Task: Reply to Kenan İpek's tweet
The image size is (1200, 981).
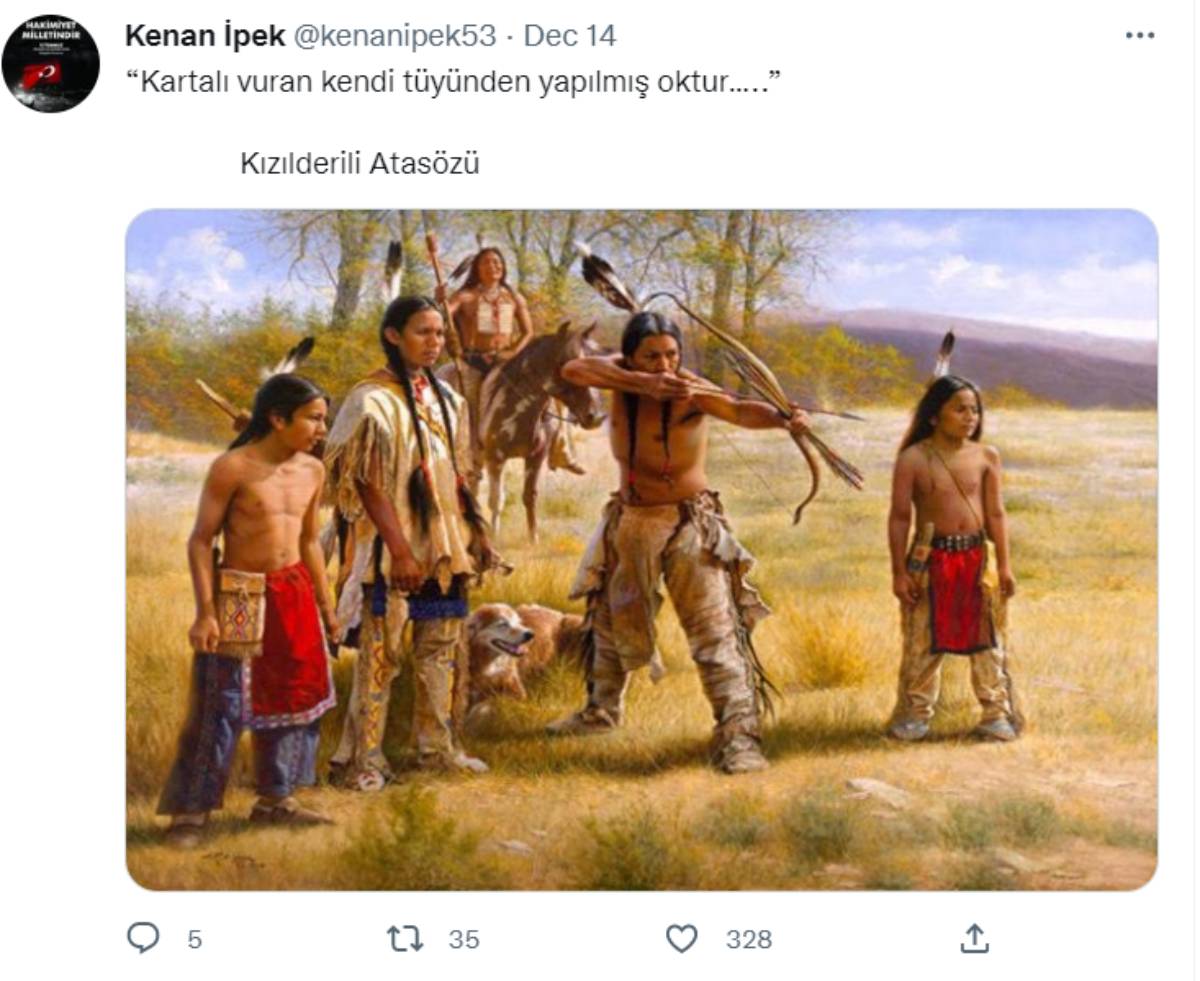Action: [144, 938]
